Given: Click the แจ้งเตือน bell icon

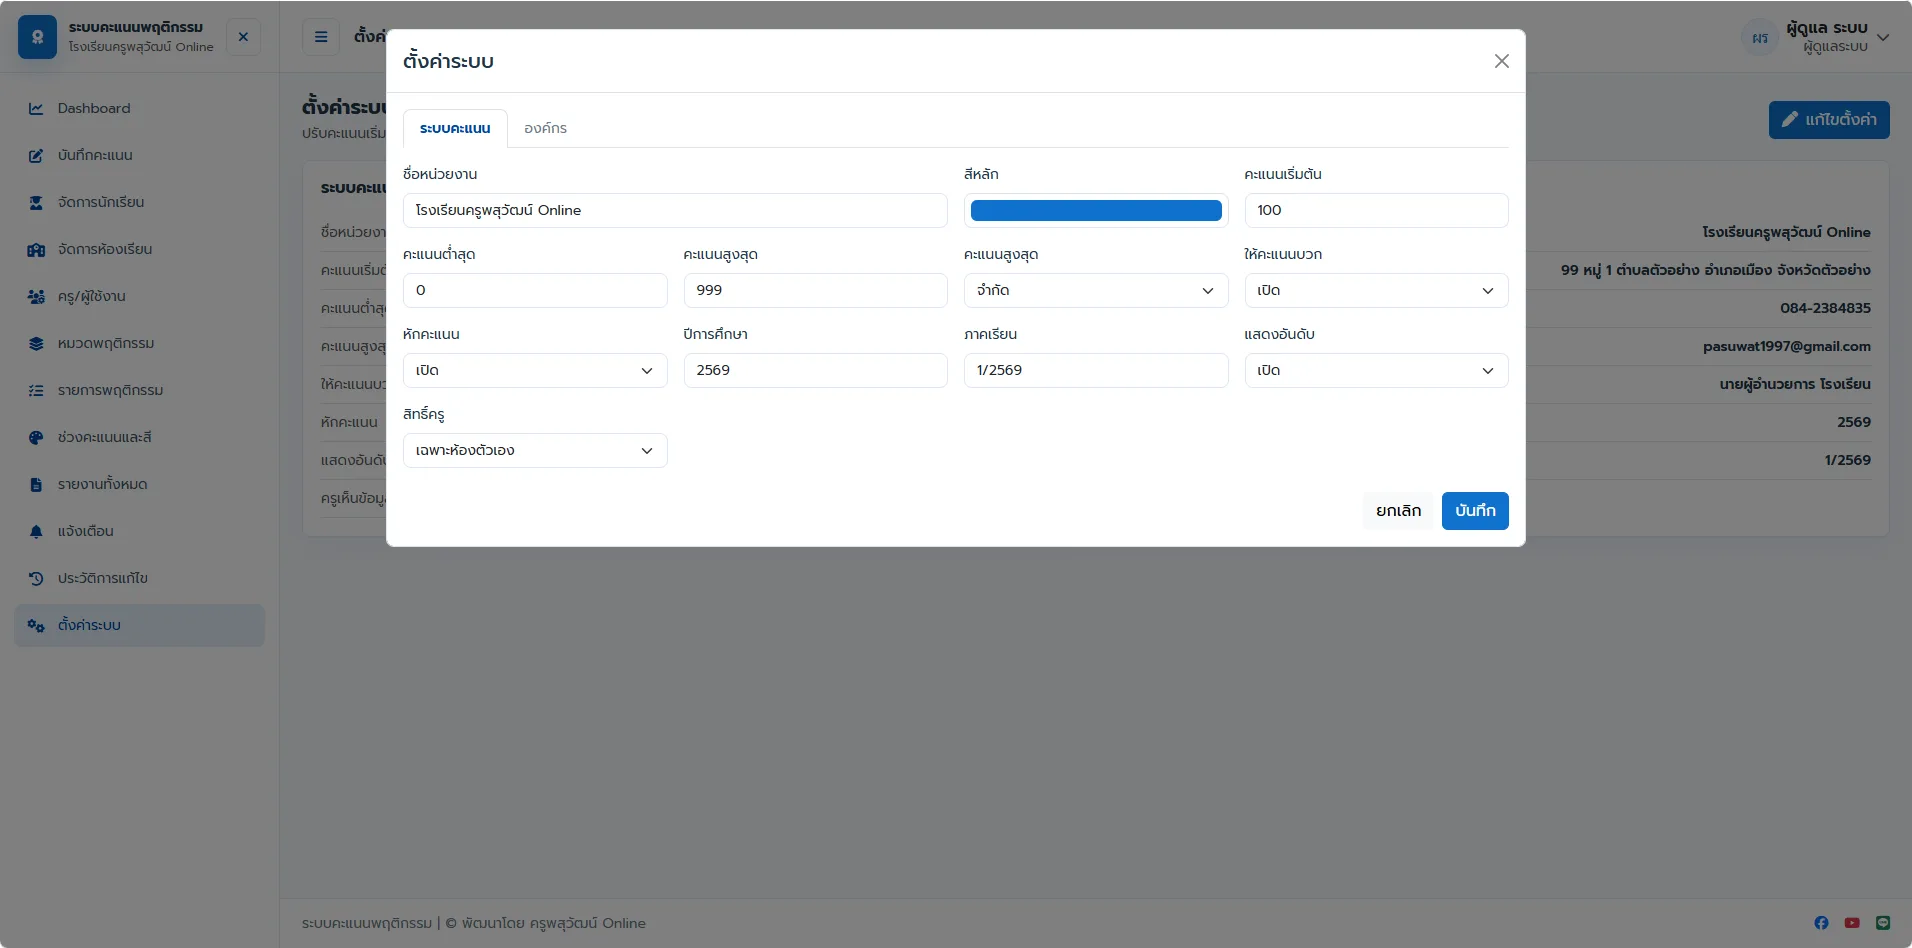Looking at the screenshot, I should pyautogui.click(x=36, y=531).
